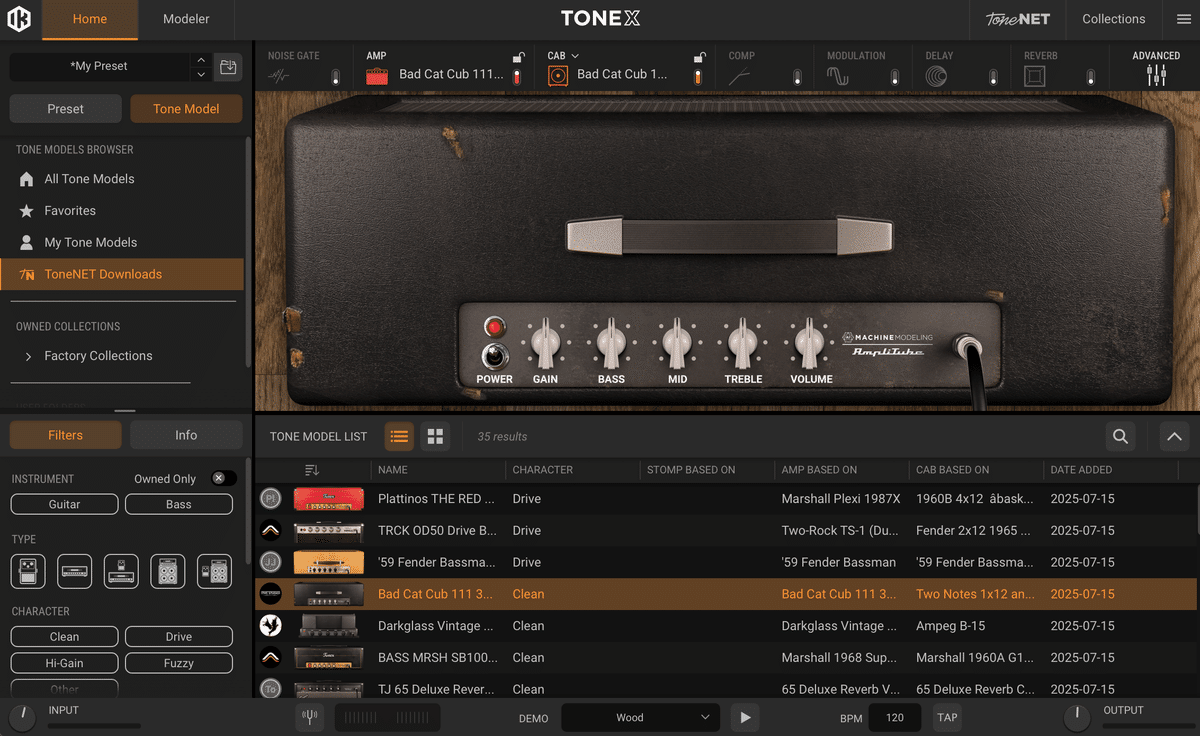Flip the amp POWER toggle switch
This screenshot has width=1200, height=736.
click(x=493, y=356)
